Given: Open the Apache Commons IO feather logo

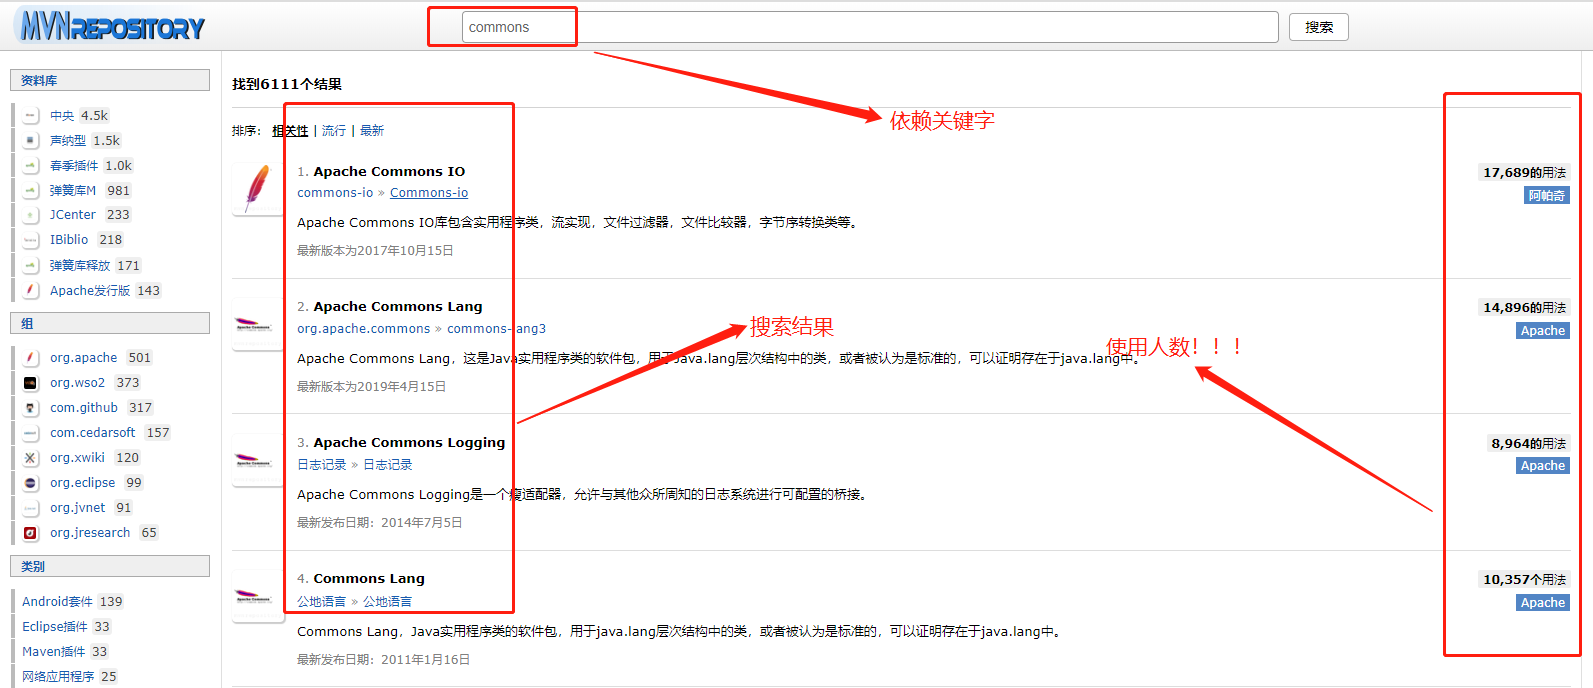Looking at the screenshot, I should coord(258,188).
